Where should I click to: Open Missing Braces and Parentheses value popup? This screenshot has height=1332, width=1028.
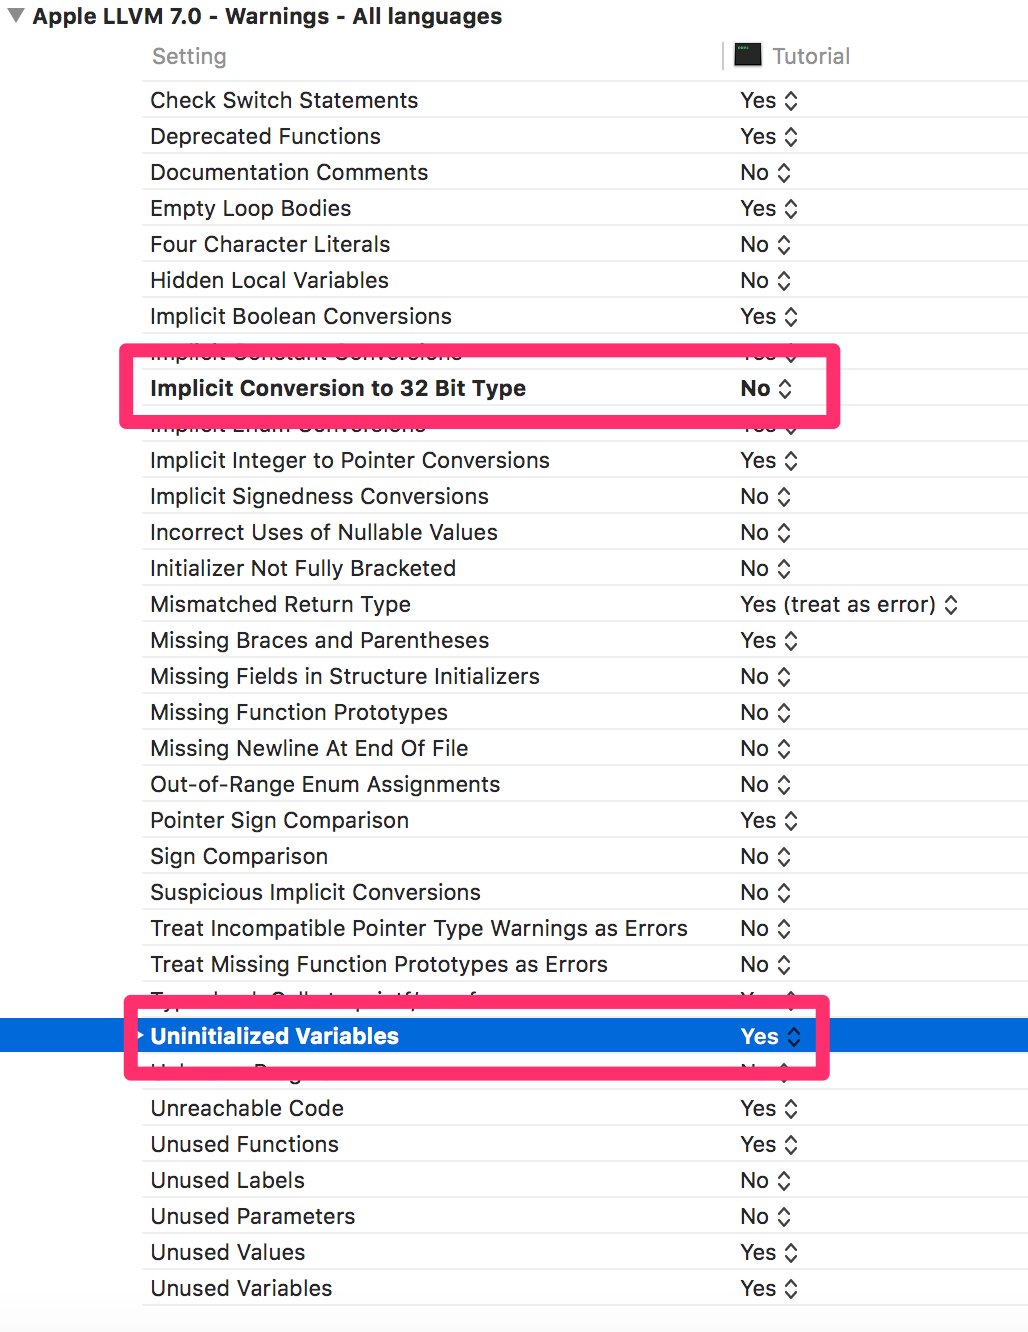pyautogui.click(x=769, y=640)
